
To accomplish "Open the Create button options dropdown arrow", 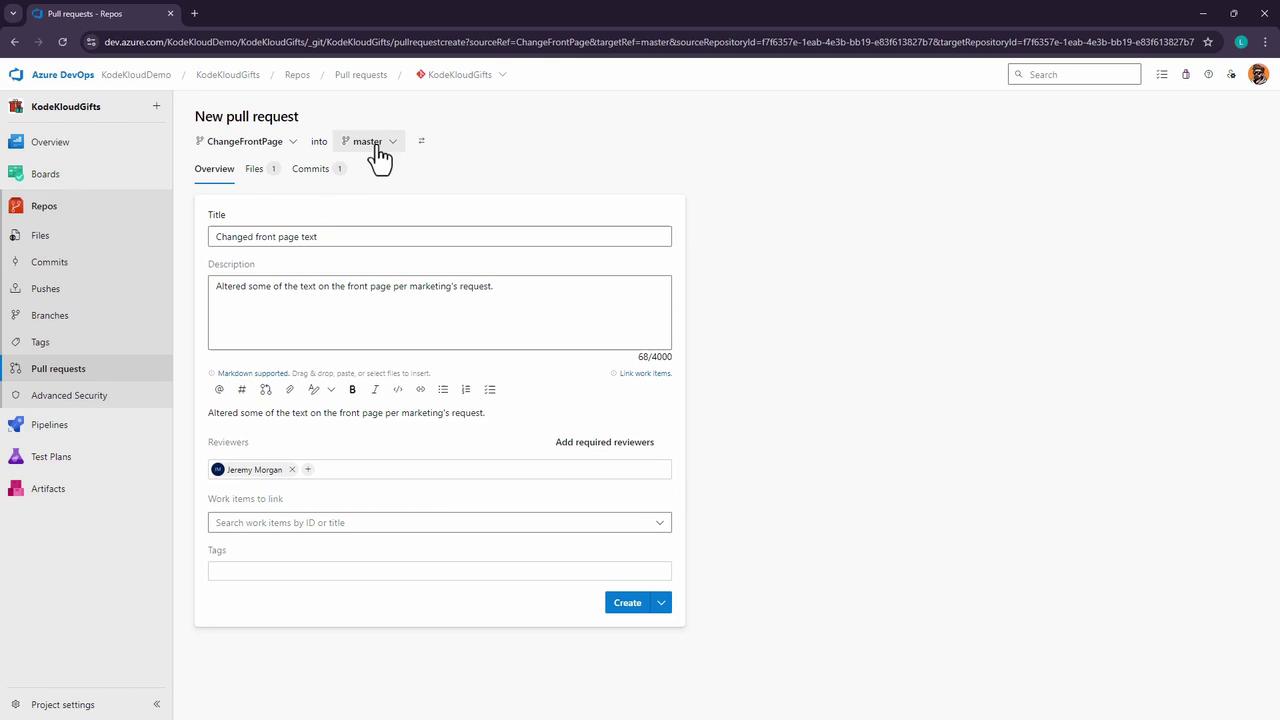I will 661,602.
